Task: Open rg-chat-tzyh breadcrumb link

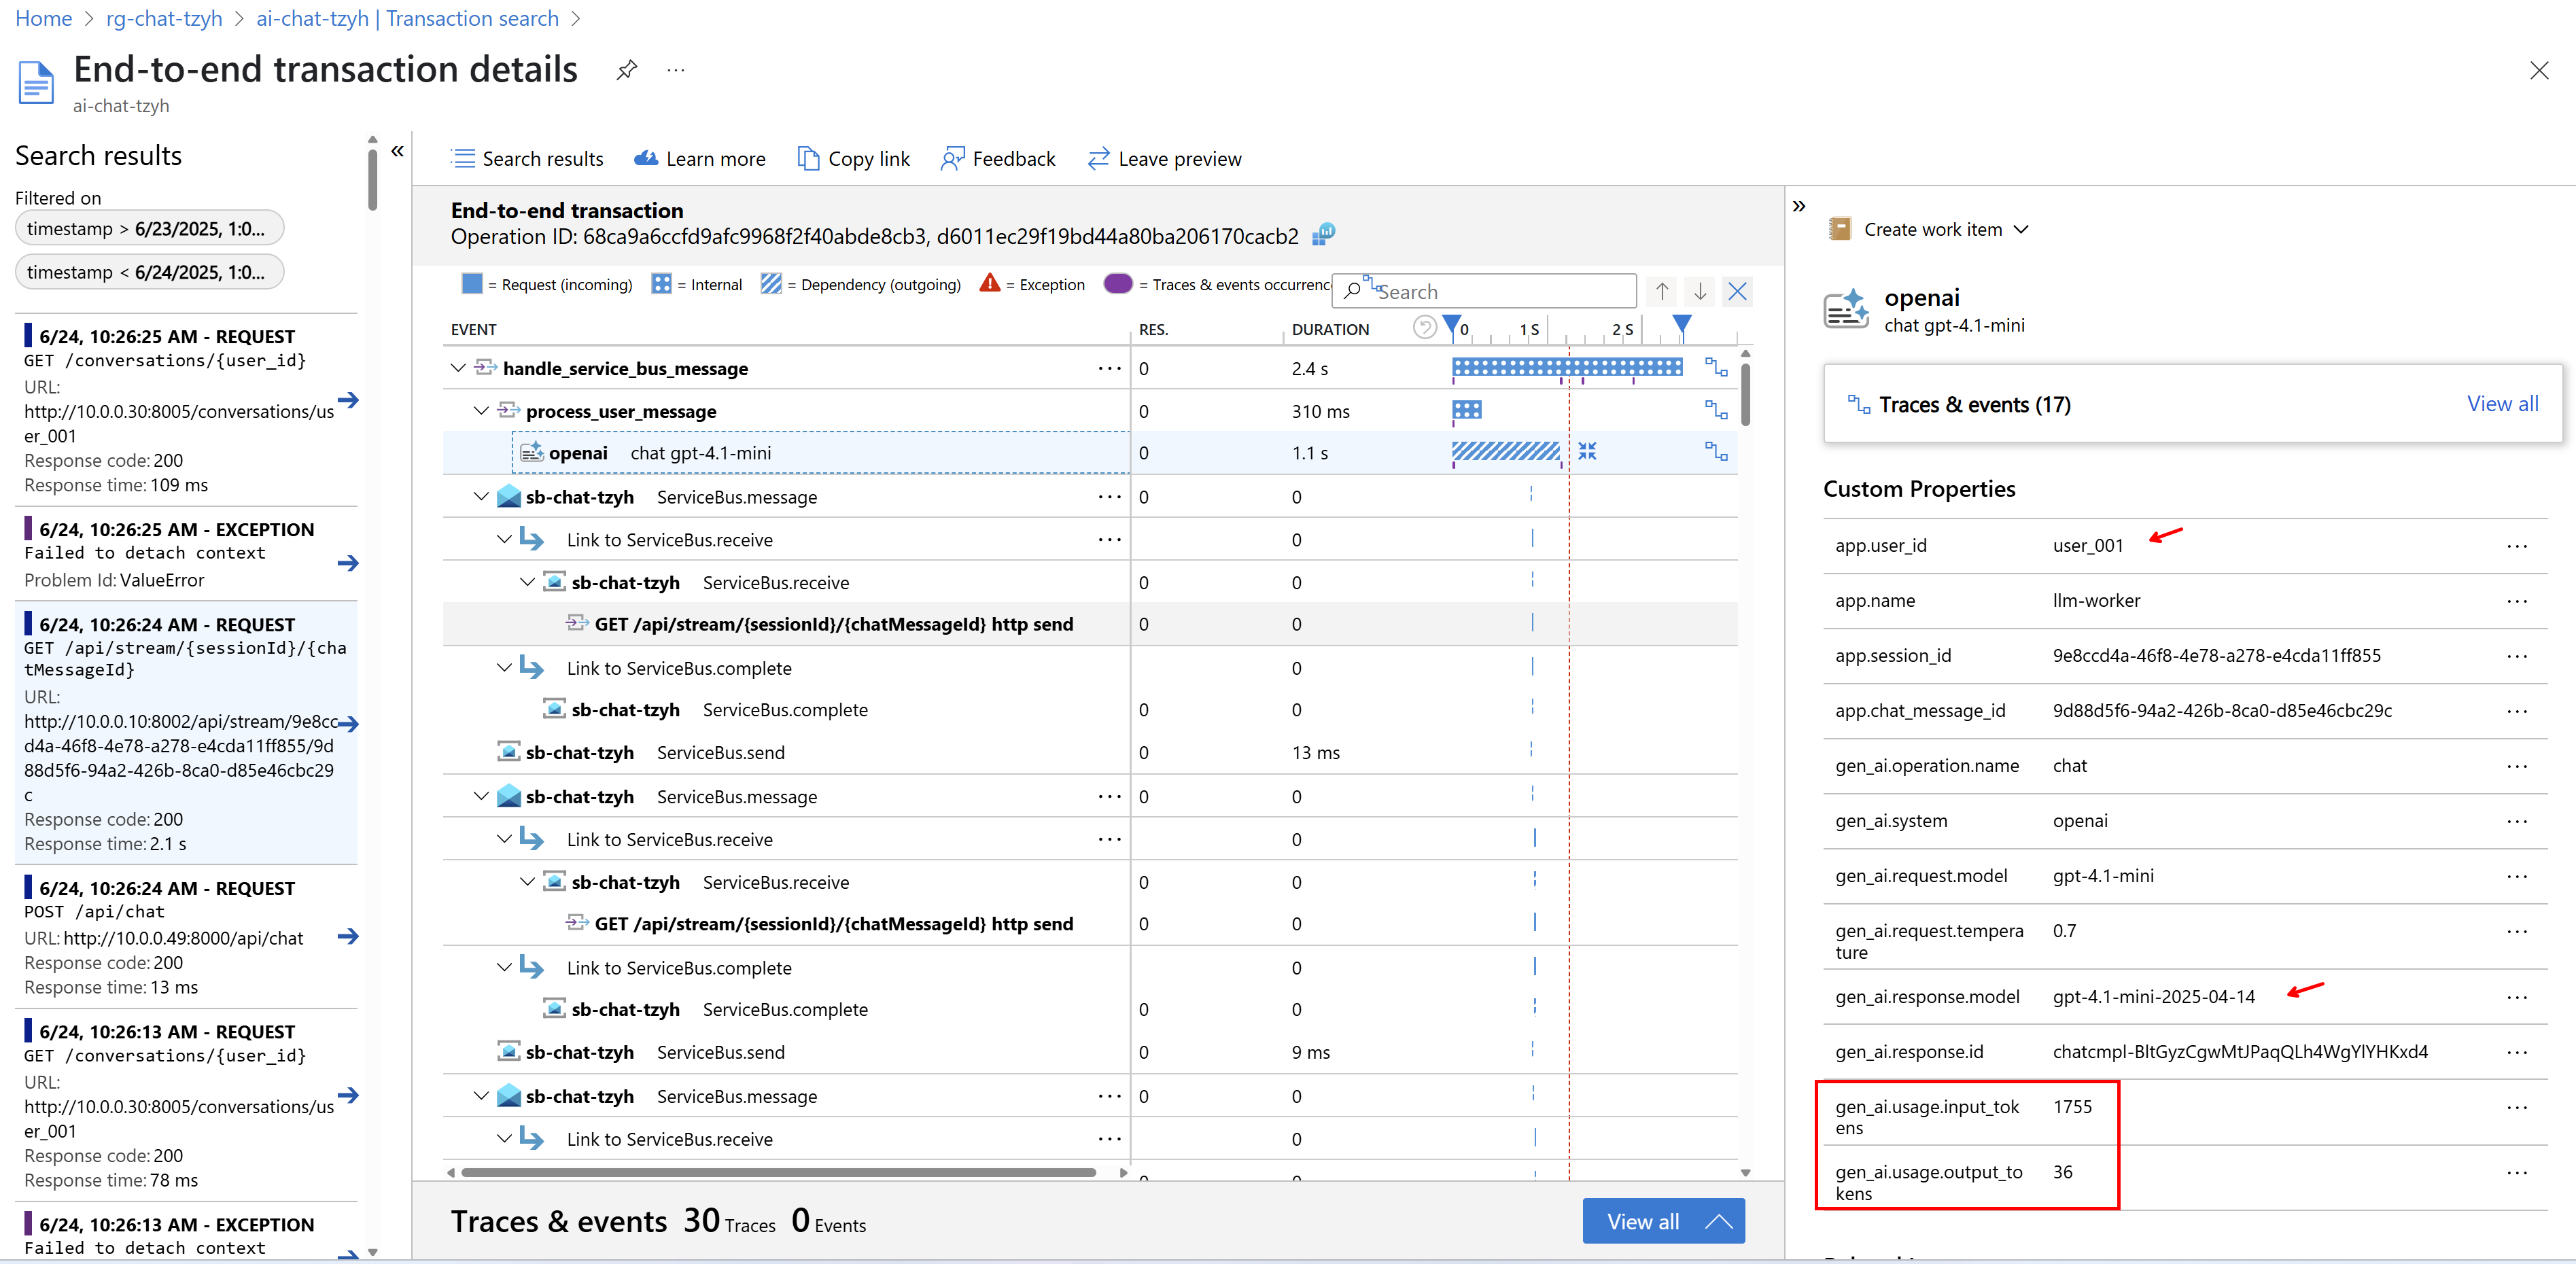Action: click(164, 18)
